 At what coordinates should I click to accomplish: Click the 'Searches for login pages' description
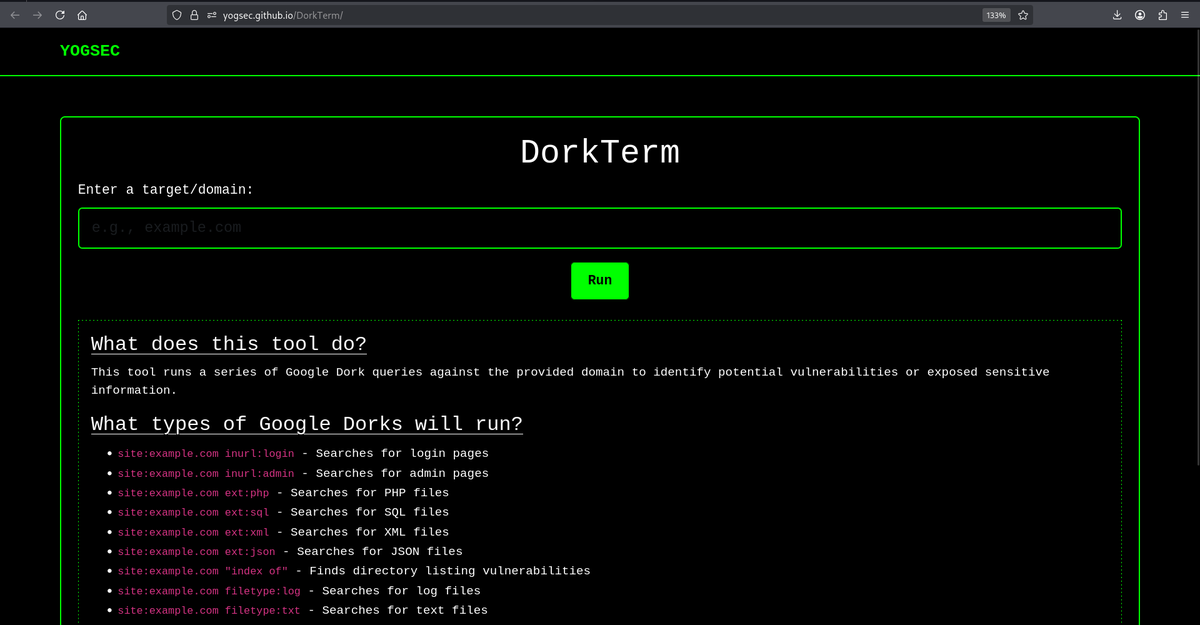[402, 453]
